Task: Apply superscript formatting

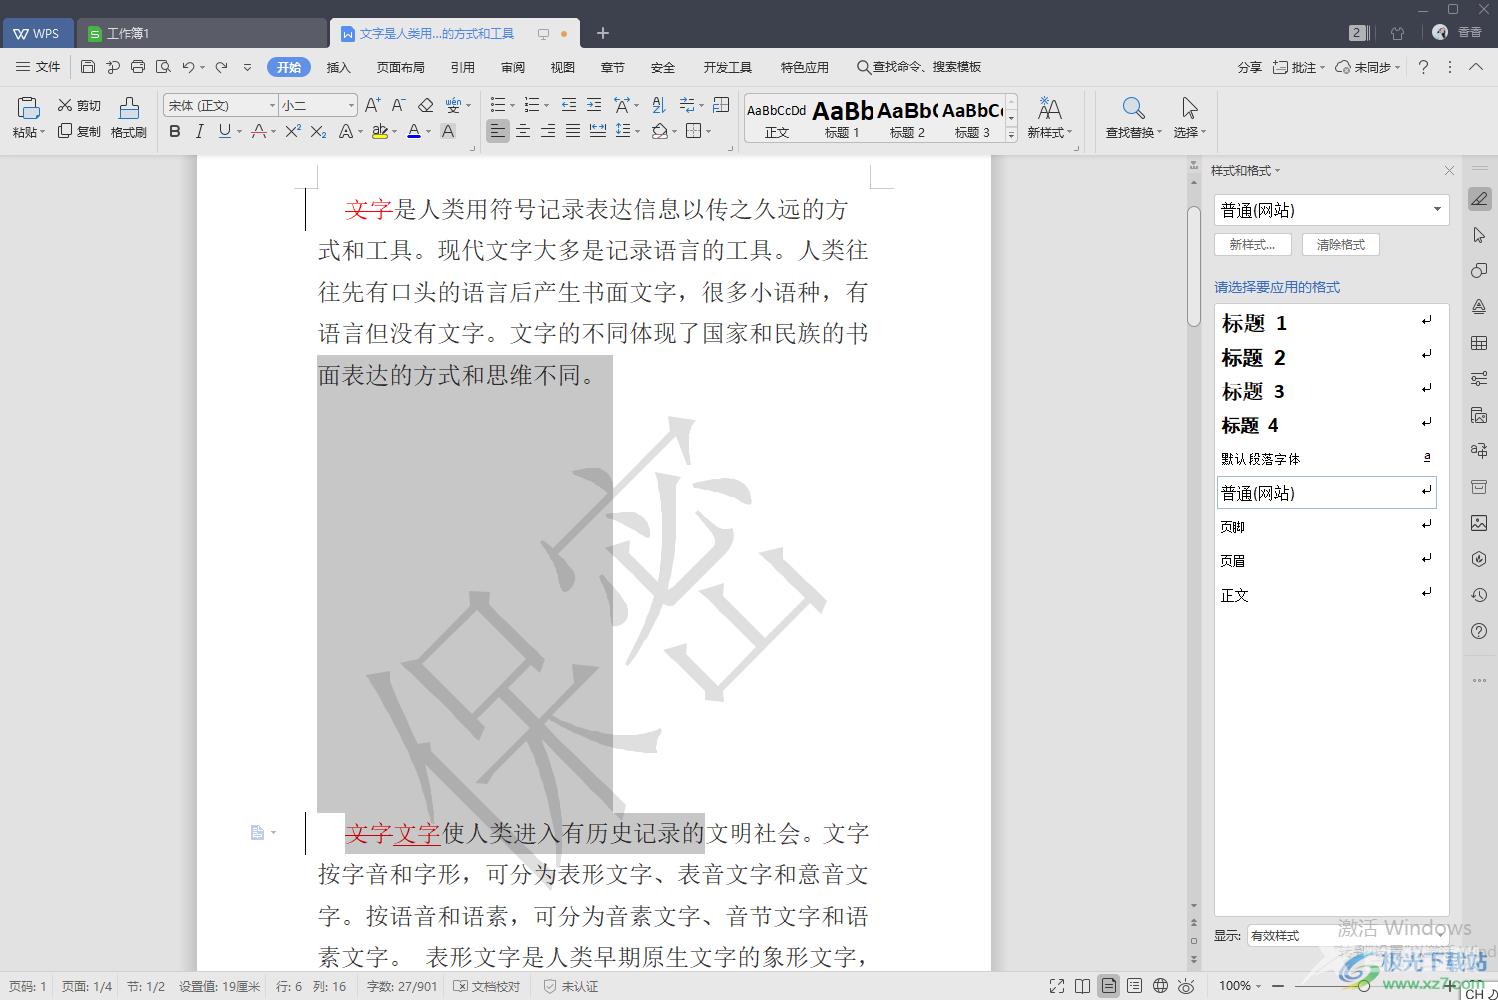Action: [293, 131]
